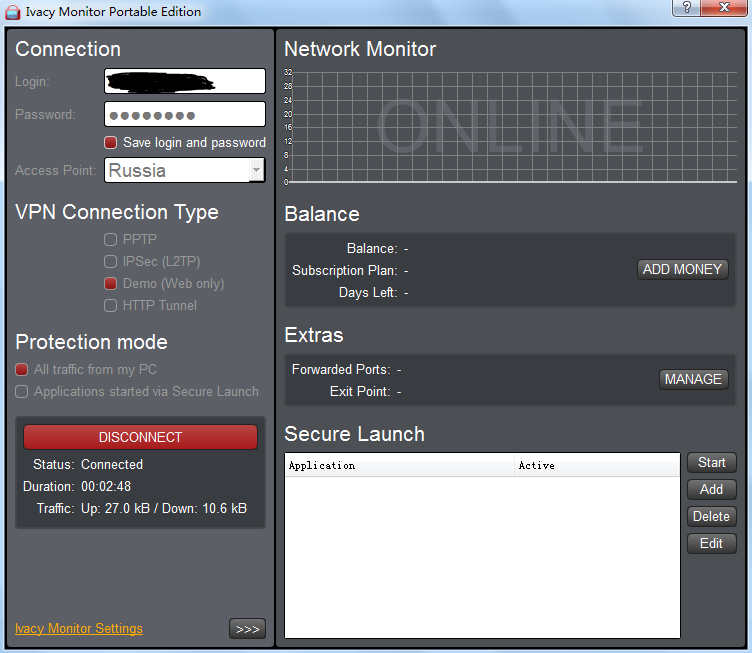Viewport: 752px width, 653px height.
Task: Click the Start button in Secure Launch
Action: tap(712, 463)
